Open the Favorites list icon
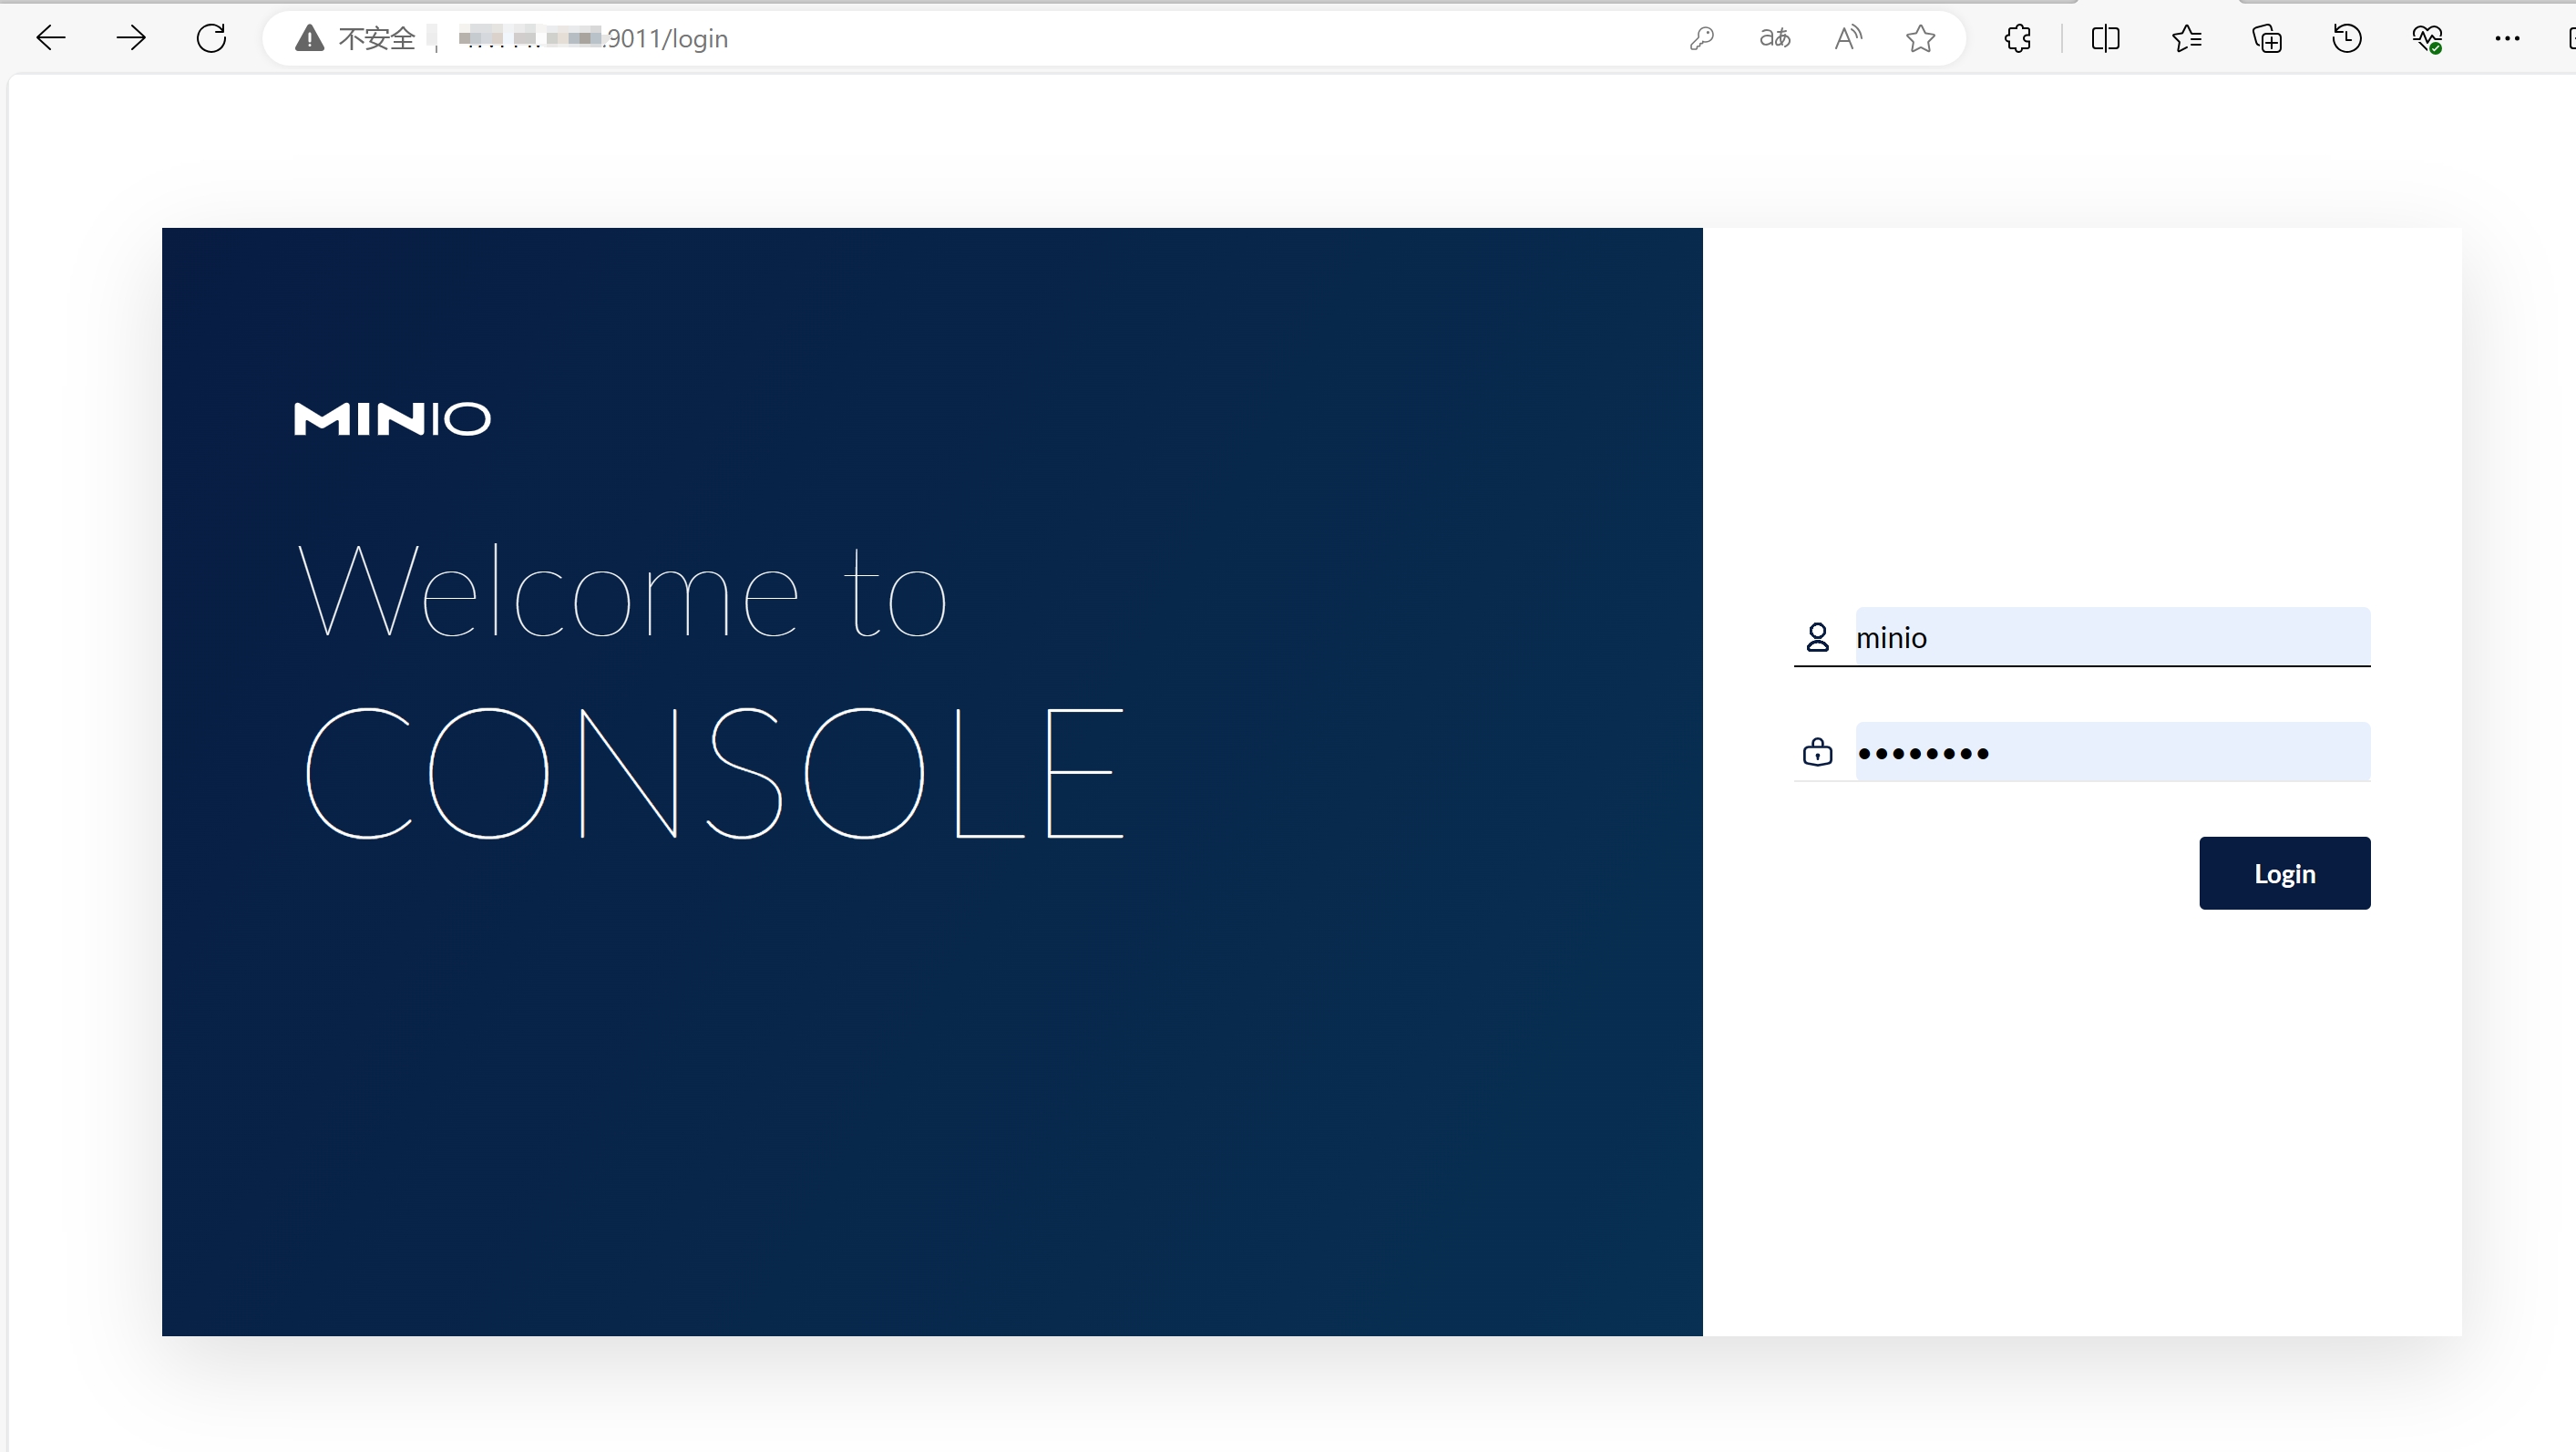The image size is (2576, 1452). pyautogui.click(x=2186, y=38)
